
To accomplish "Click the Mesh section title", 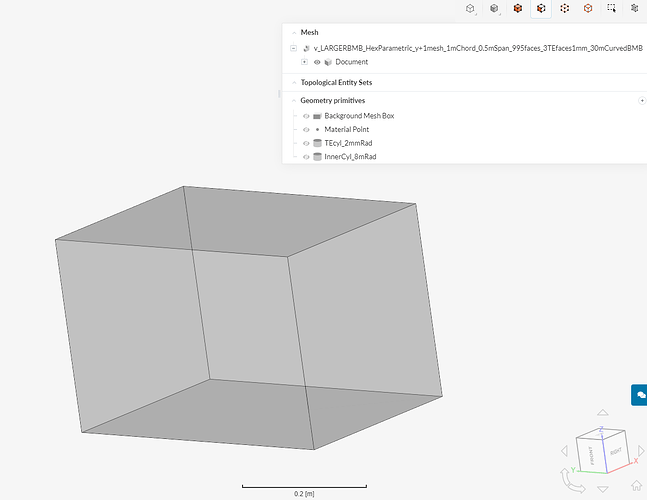I will click(309, 33).
